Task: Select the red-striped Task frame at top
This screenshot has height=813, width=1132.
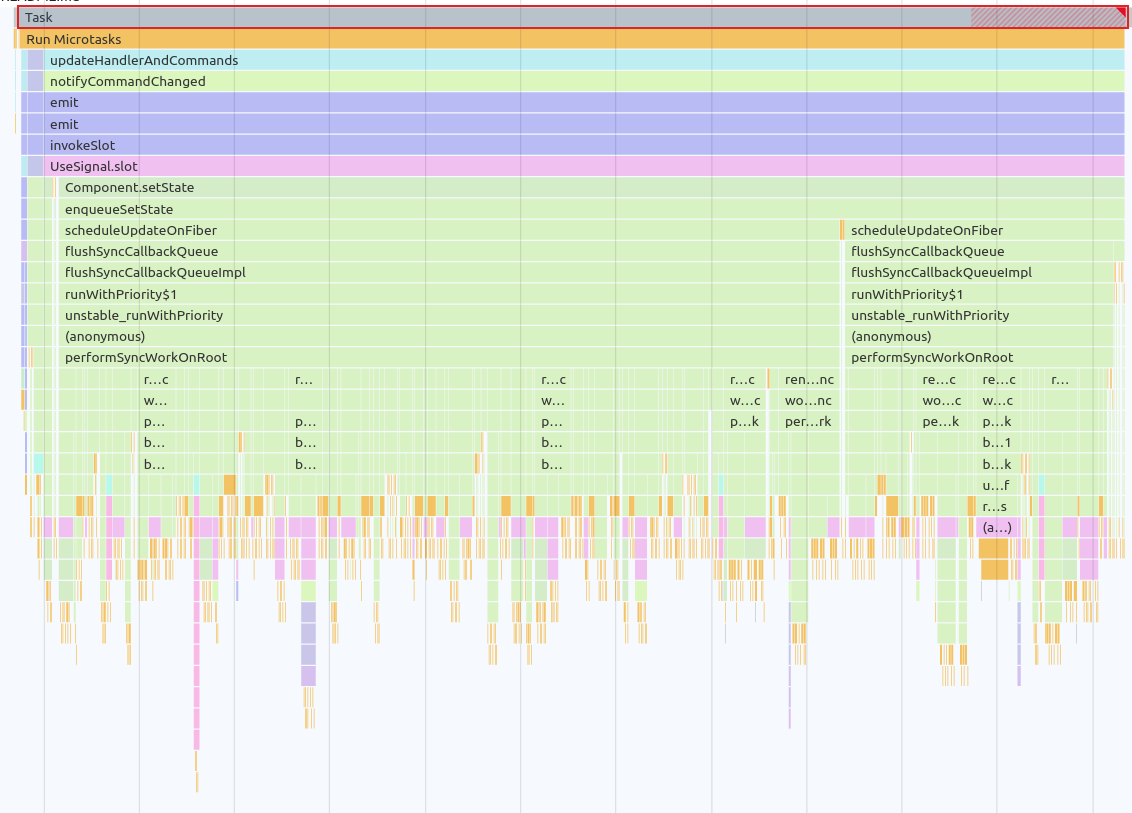Action: click(500, 17)
